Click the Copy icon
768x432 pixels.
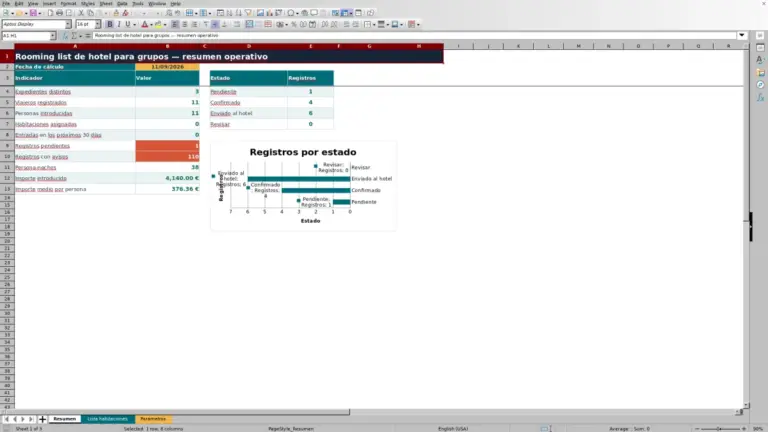91,13
